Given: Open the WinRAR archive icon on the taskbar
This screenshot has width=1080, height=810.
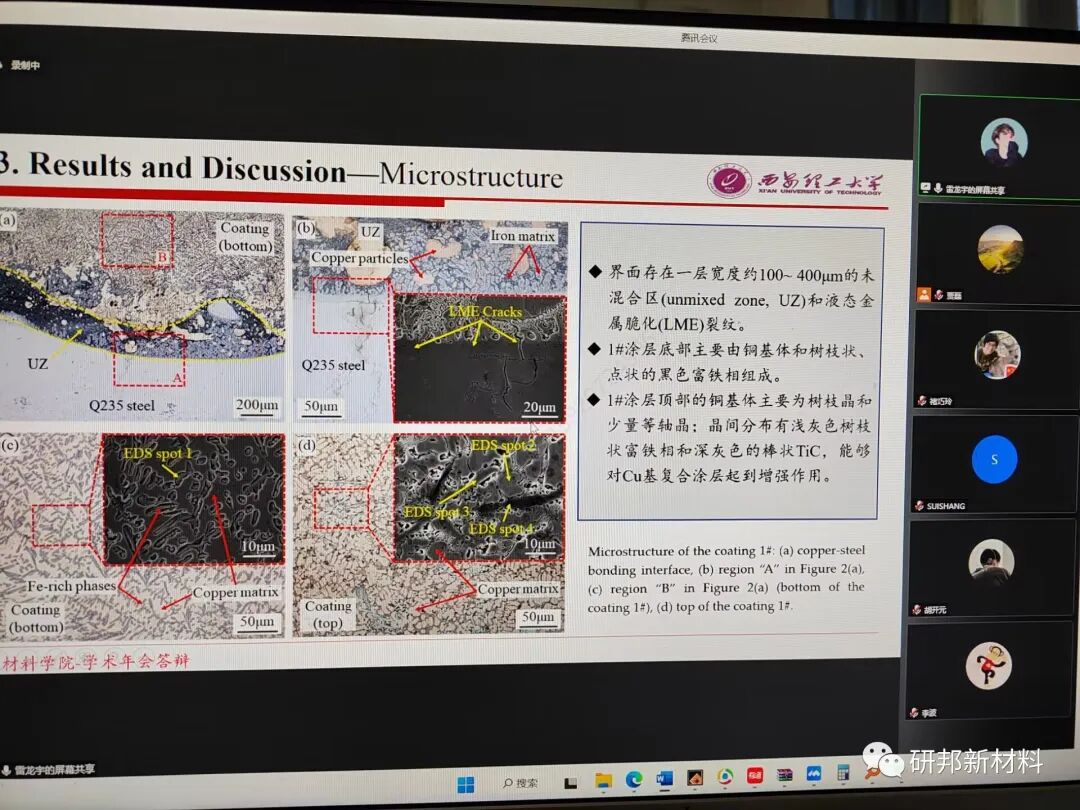Looking at the screenshot, I should click(x=785, y=776).
